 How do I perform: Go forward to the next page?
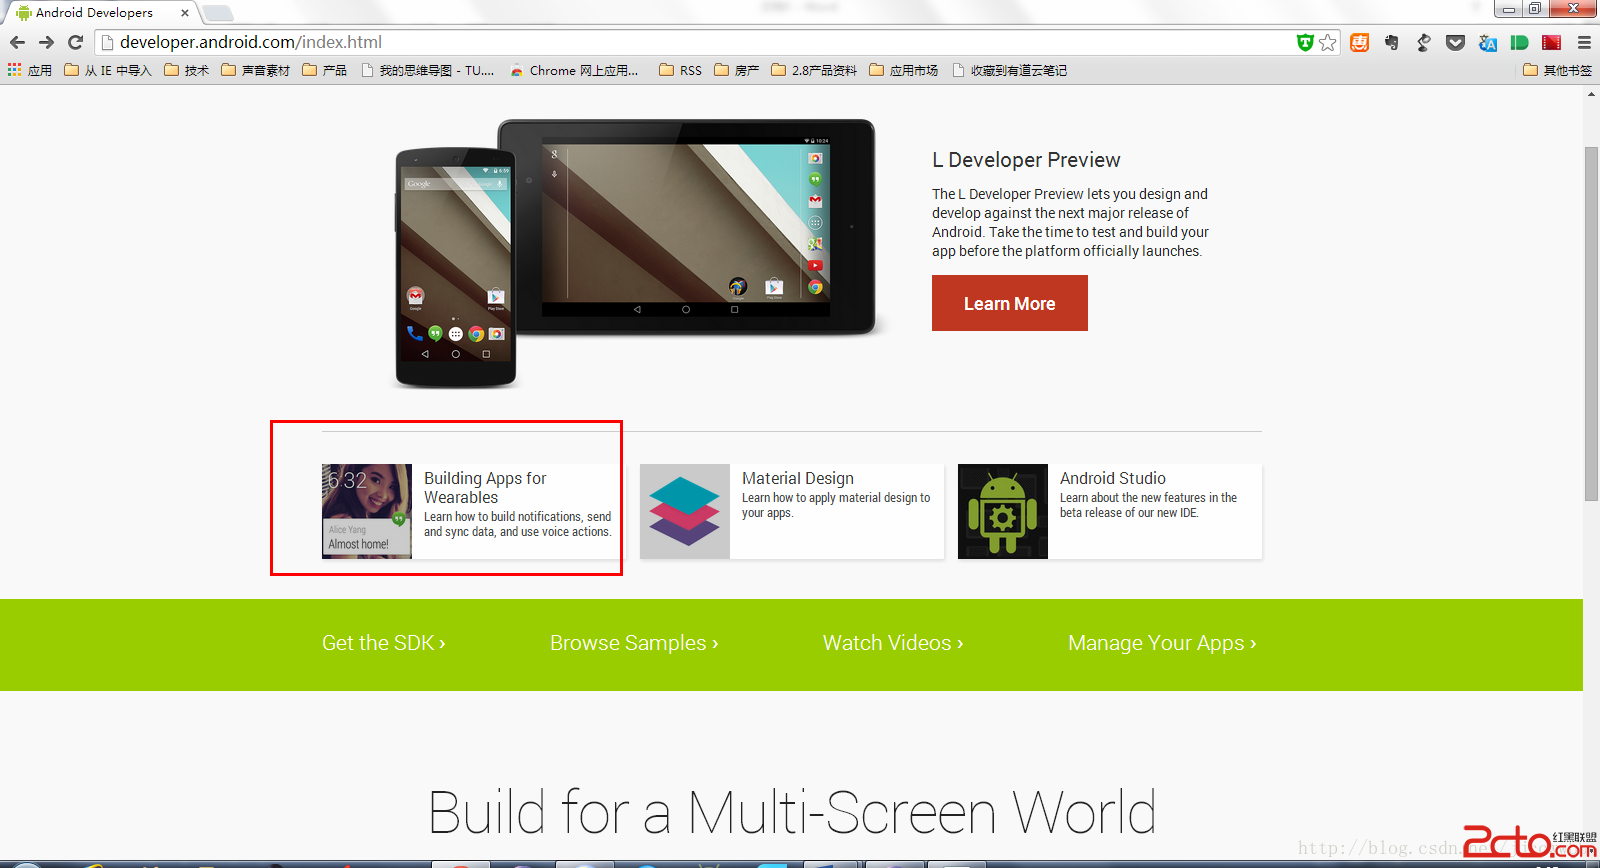pos(46,42)
